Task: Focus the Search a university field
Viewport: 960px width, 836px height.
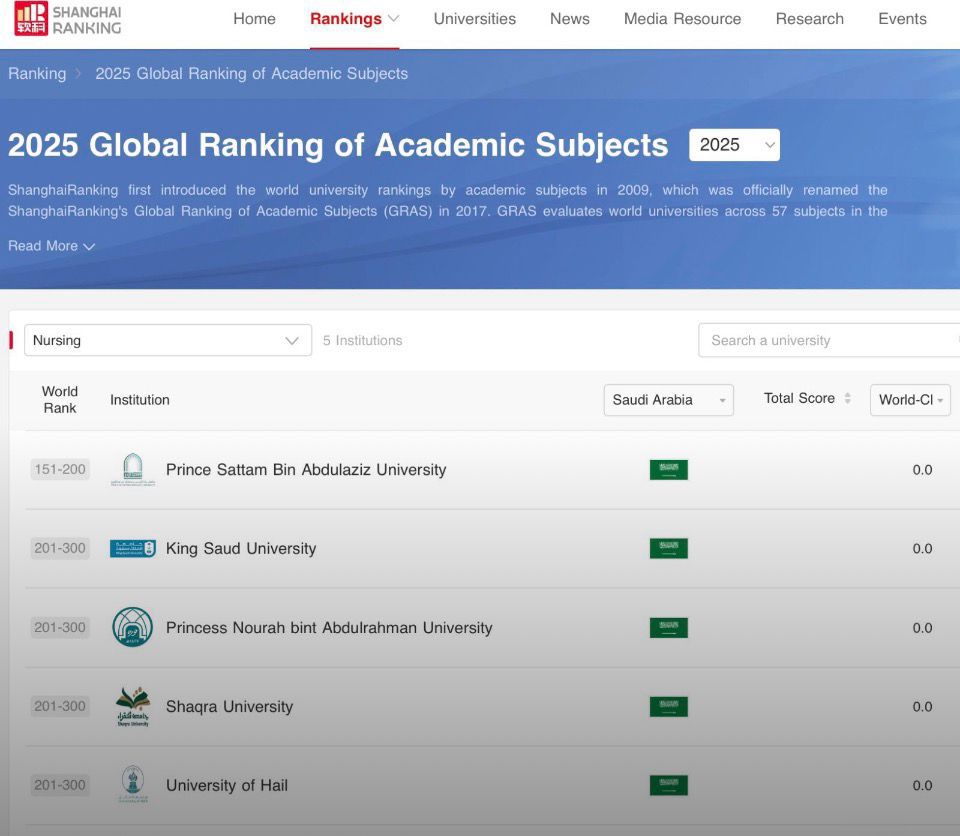Action: tap(829, 340)
